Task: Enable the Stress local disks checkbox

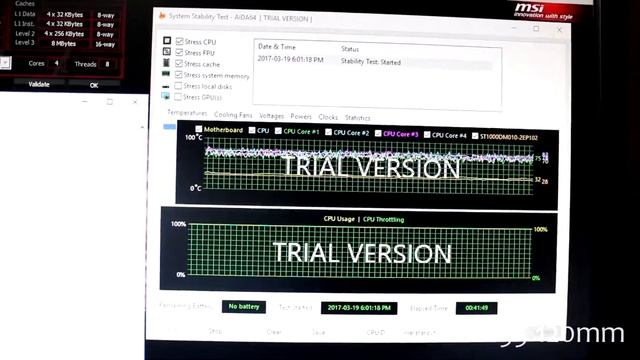Action: [x=178, y=86]
